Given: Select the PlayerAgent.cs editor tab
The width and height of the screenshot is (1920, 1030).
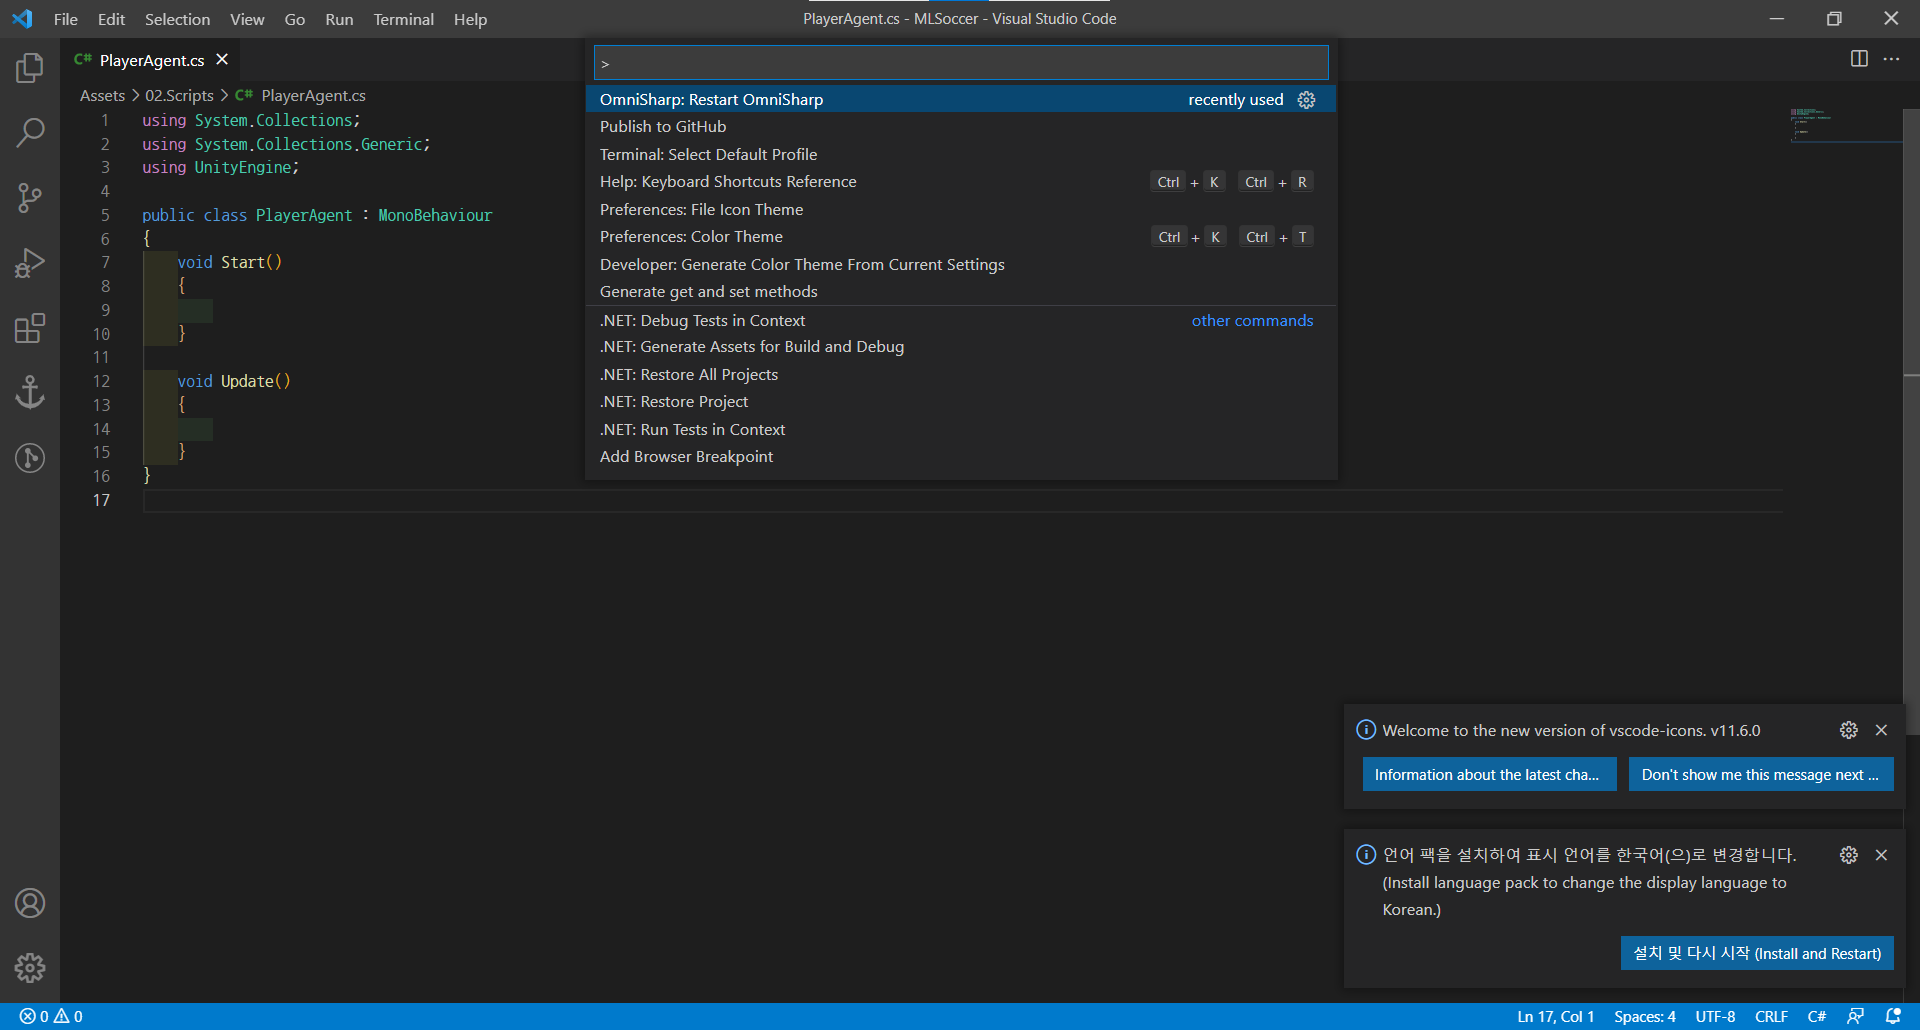Looking at the screenshot, I should coord(151,60).
